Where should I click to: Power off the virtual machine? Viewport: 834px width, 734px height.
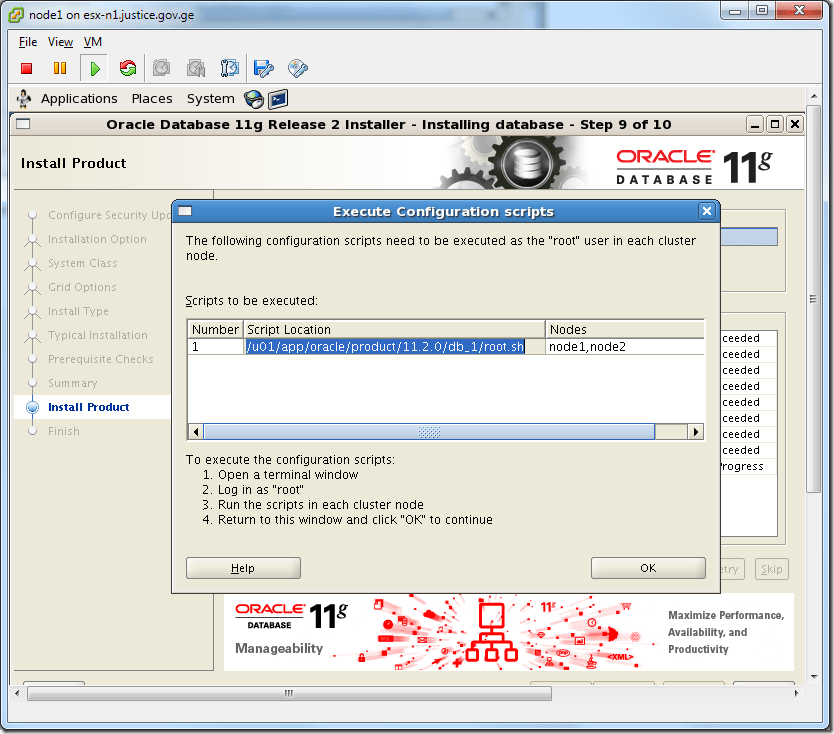pyautogui.click(x=28, y=68)
